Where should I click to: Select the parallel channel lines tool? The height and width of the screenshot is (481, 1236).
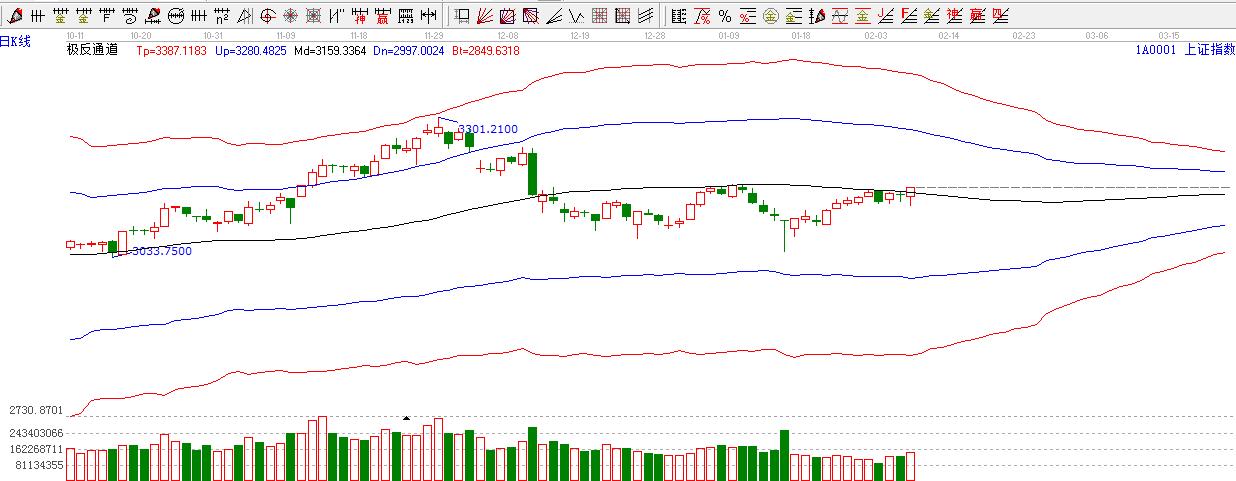[x=647, y=16]
